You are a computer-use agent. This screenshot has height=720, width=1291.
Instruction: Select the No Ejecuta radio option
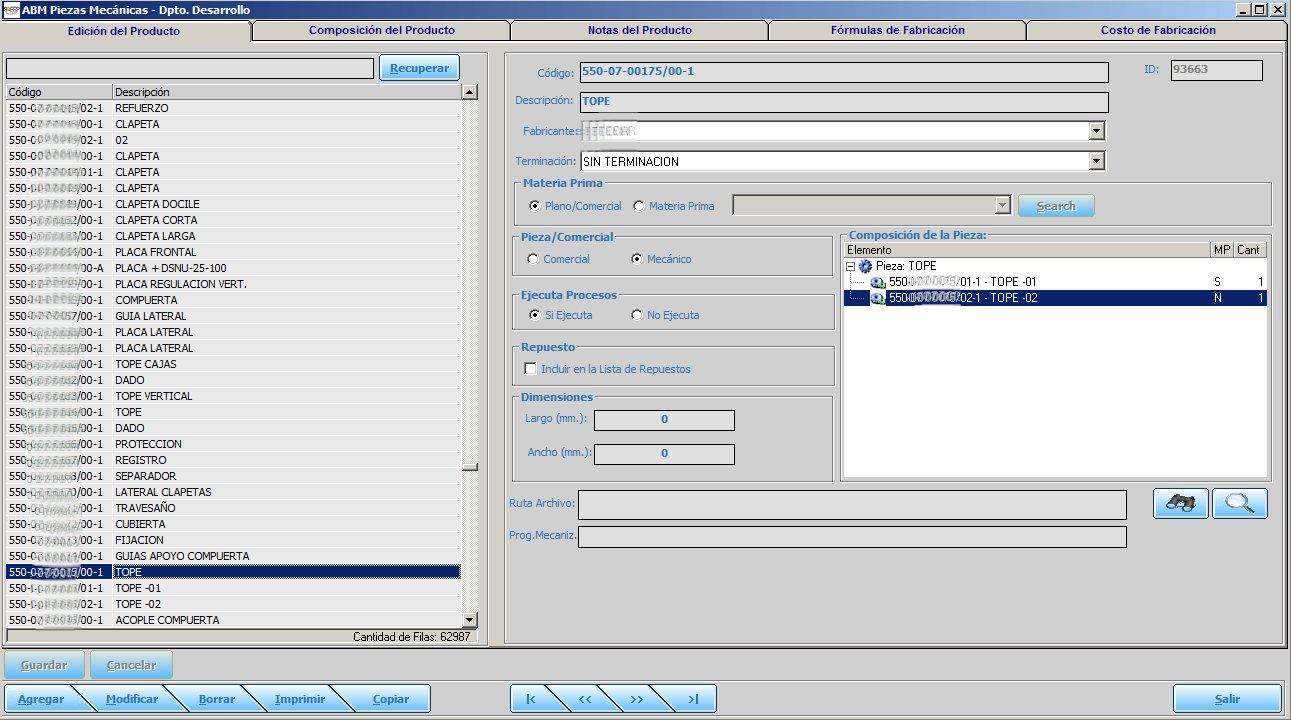point(637,315)
